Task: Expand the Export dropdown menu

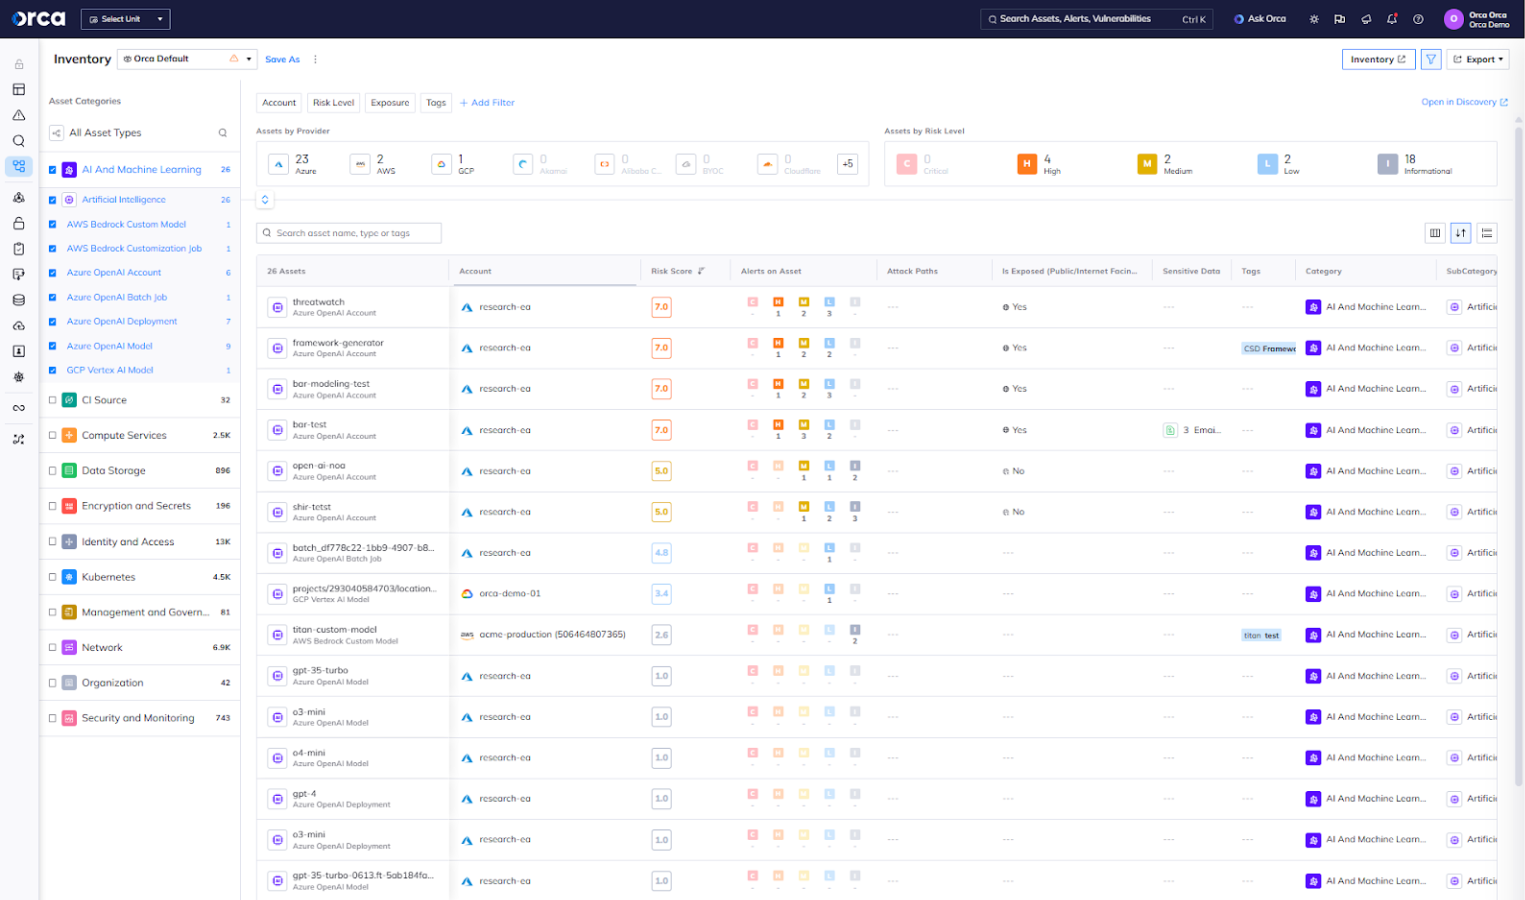Action: pos(1479,60)
